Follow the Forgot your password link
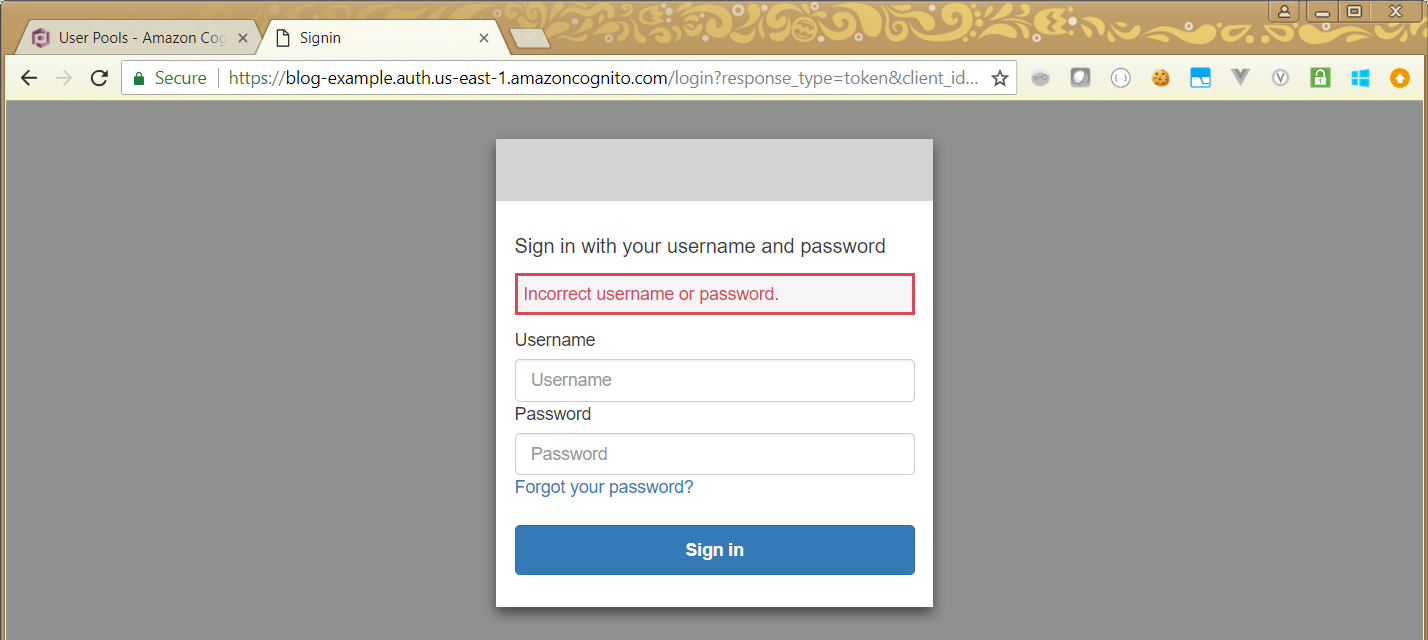Screen dimensions: 1428x640 click(x=604, y=487)
